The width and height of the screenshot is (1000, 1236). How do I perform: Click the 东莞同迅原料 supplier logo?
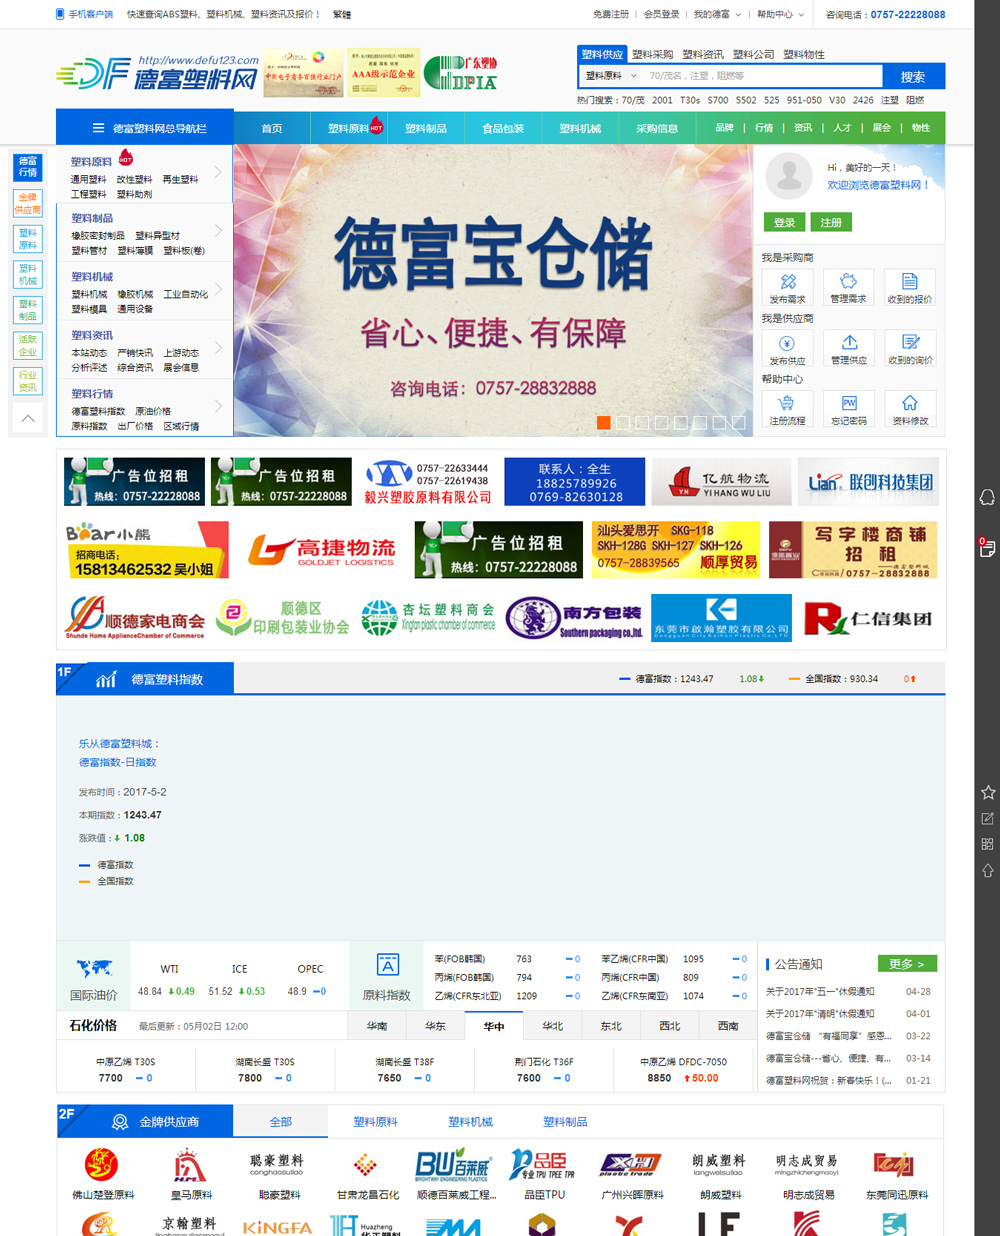(x=895, y=1165)
